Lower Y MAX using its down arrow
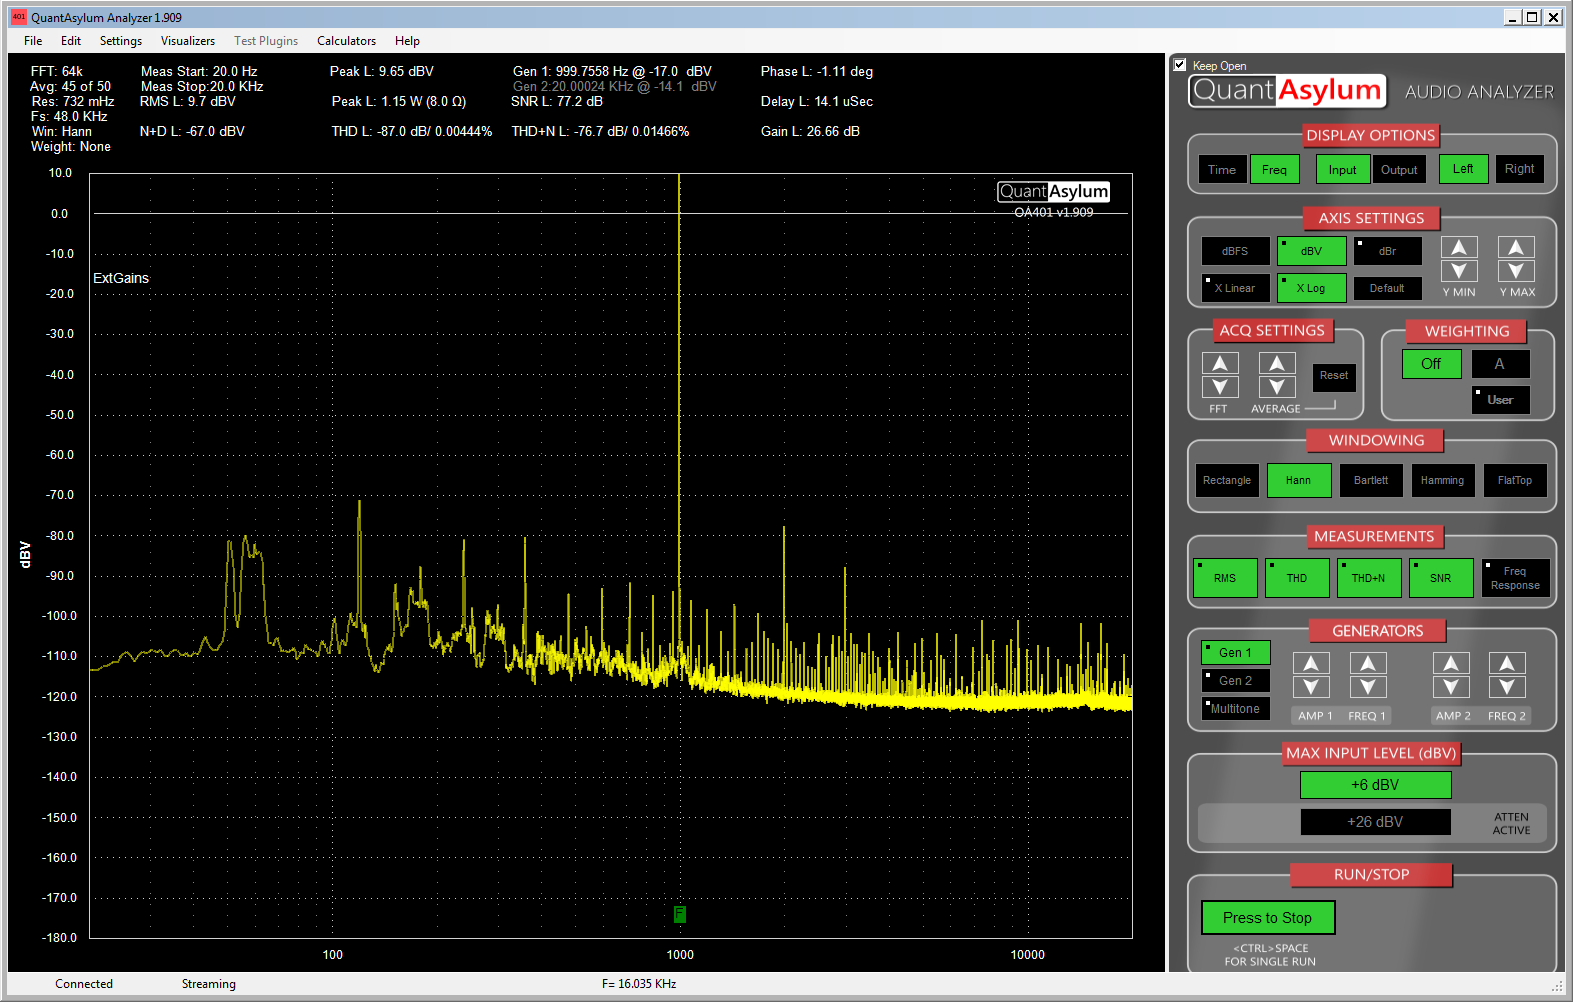 click(1516, 271)
